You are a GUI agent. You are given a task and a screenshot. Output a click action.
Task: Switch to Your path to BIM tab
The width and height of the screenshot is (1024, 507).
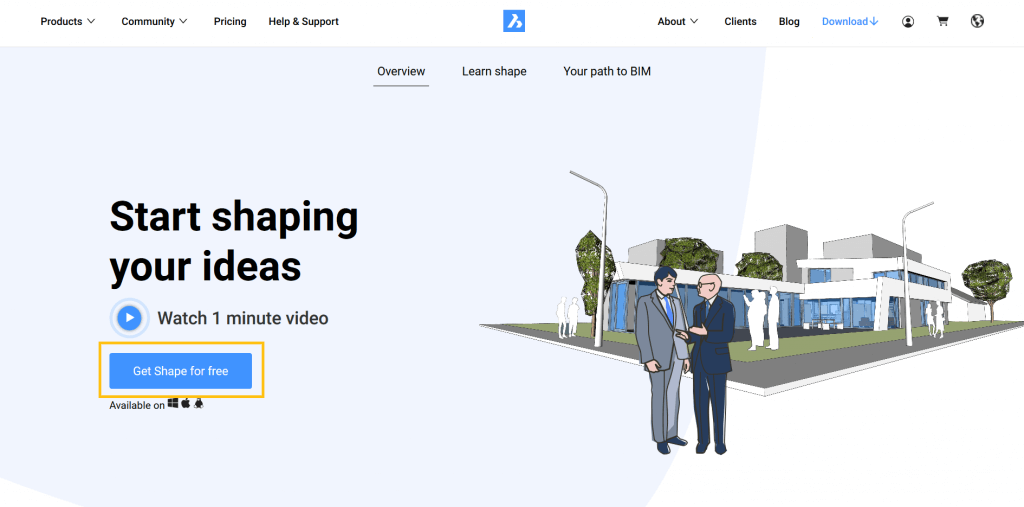tap(607, 71)
